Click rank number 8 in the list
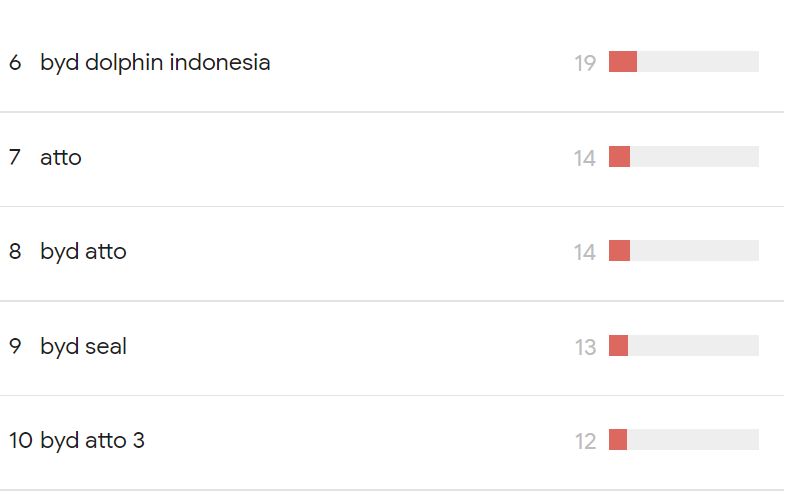 click(x=14, y=251)
